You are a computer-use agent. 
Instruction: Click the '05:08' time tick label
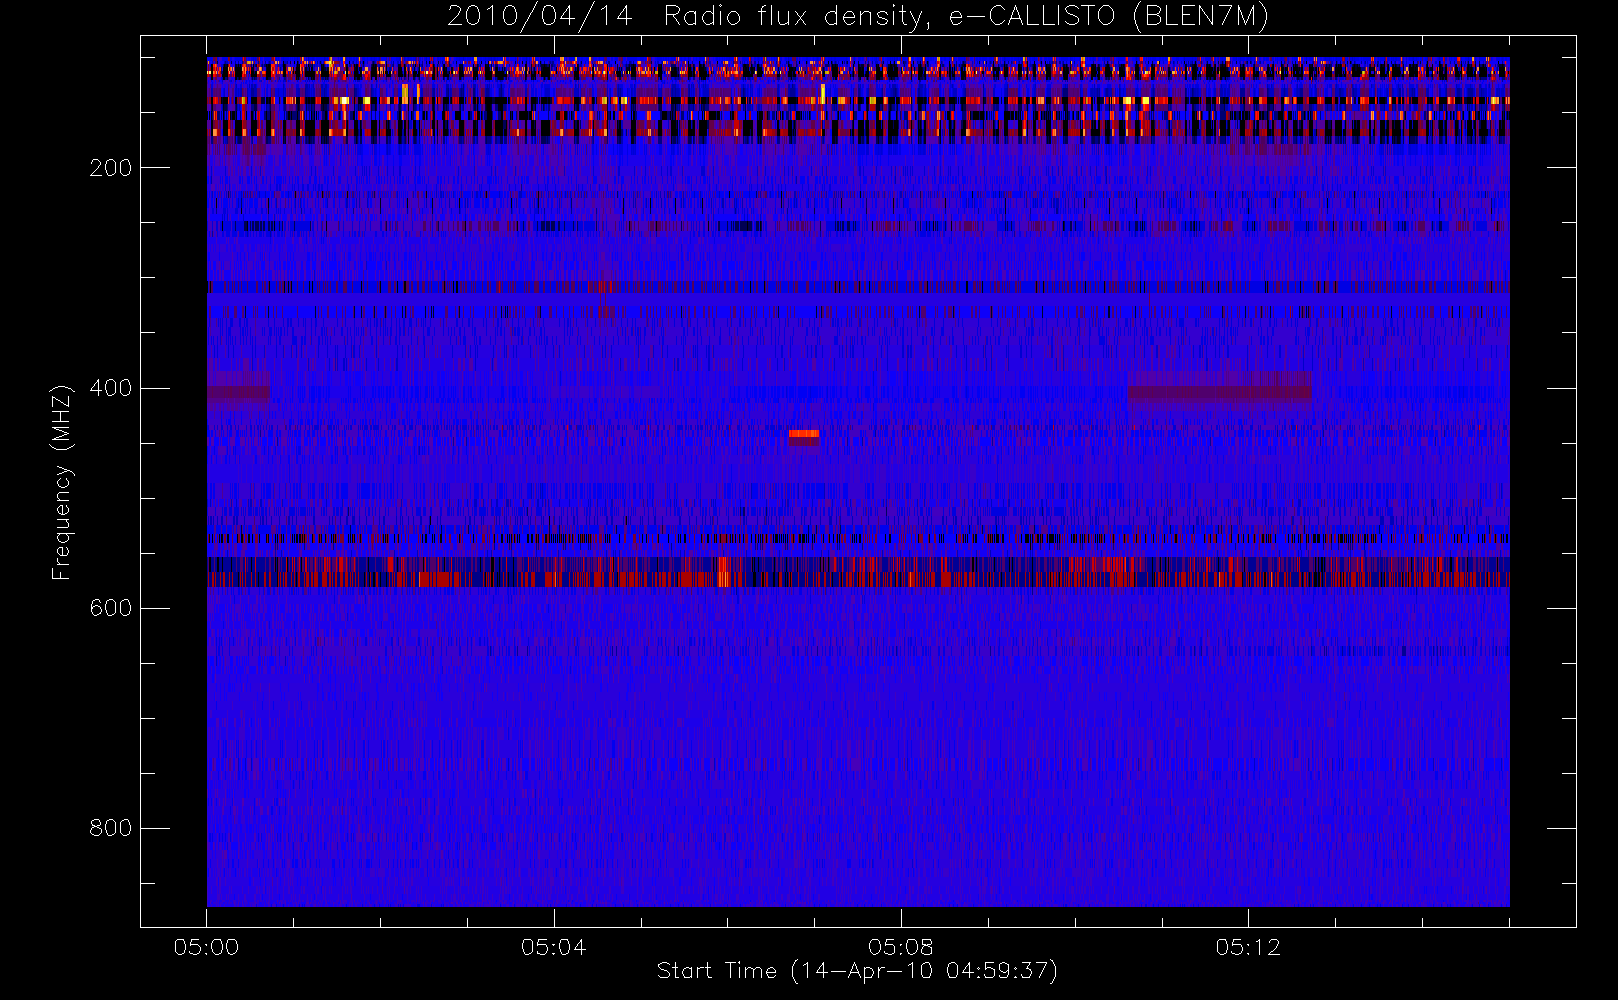901,947
